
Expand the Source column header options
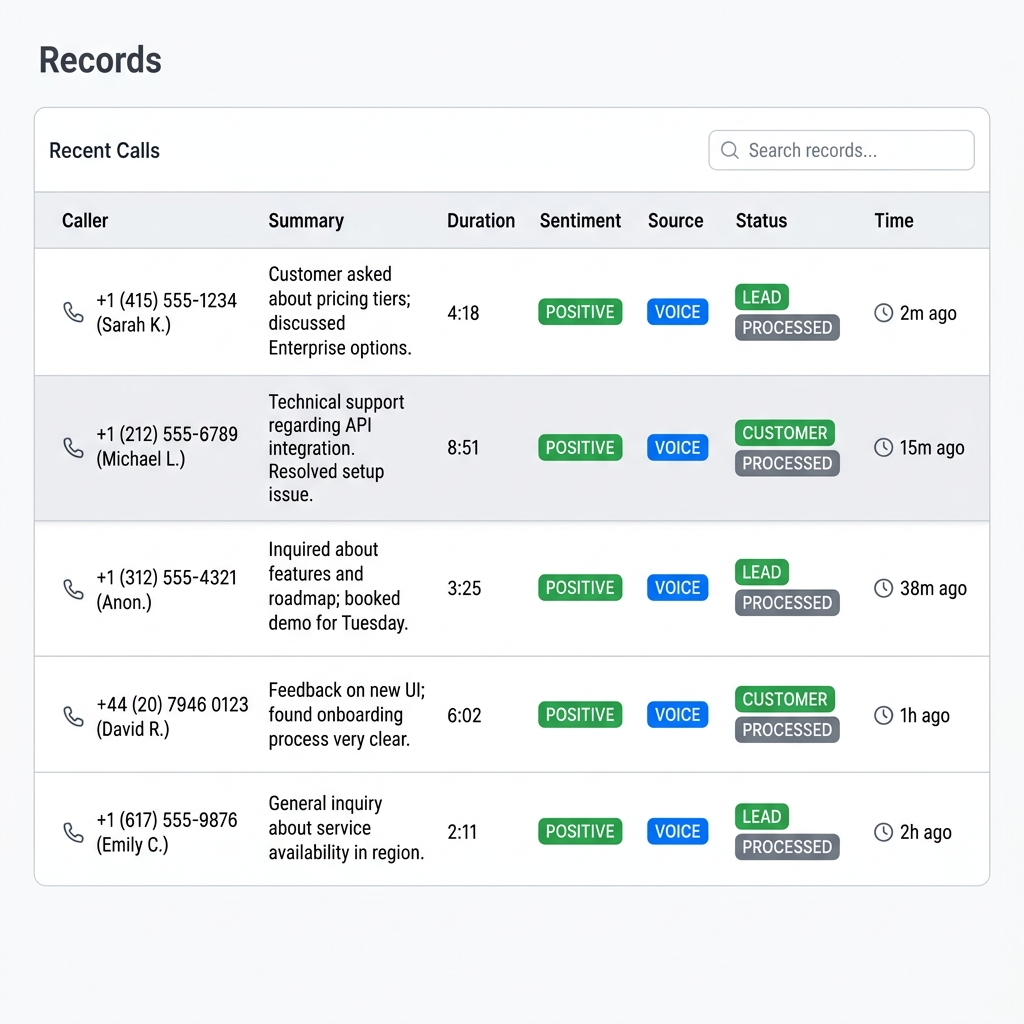(675, 221)
